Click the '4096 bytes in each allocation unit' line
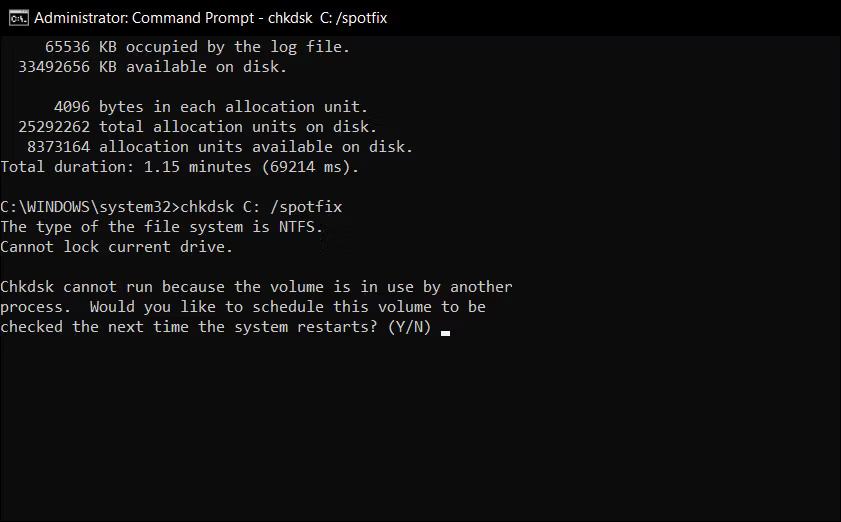Viewport: 841px width, 522px height. coord(211,107)
